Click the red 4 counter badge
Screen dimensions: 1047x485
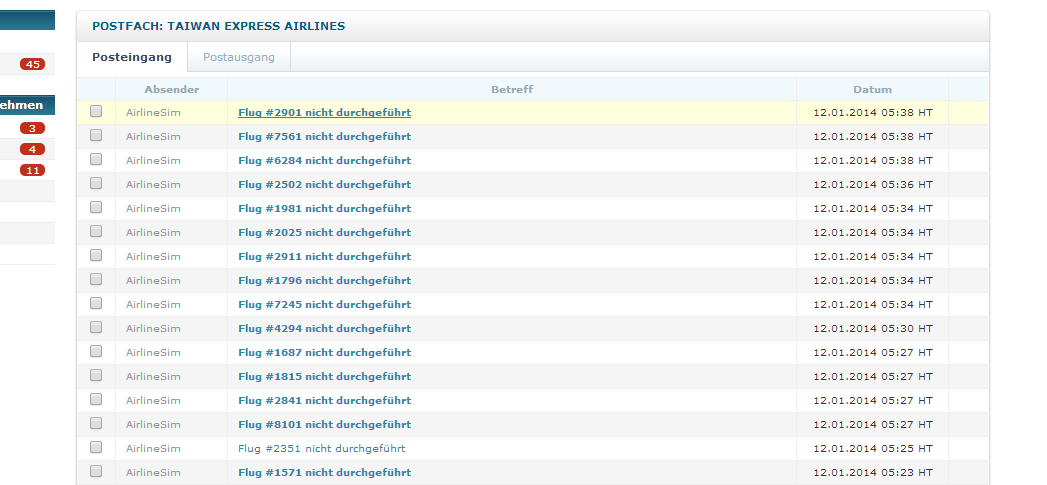[32, 149]
